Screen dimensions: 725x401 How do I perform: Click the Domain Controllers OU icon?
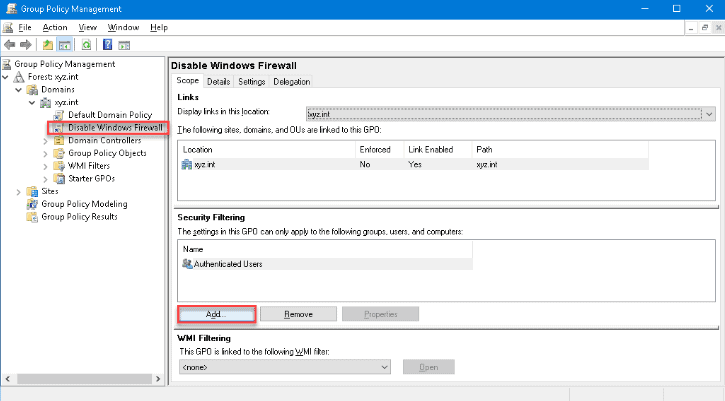pos(59,140)
